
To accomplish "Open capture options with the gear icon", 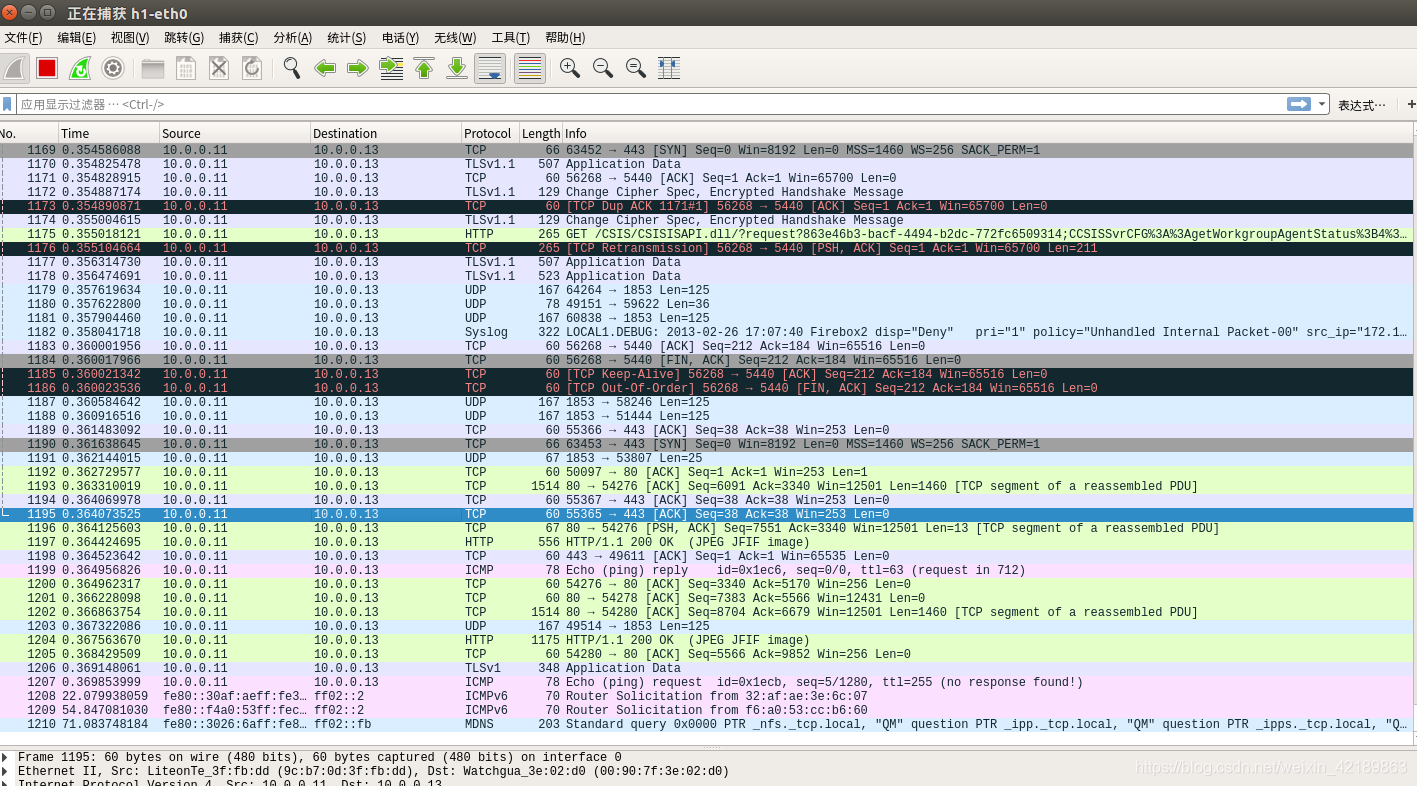I will pyautogui.click(x=112, y=68).
